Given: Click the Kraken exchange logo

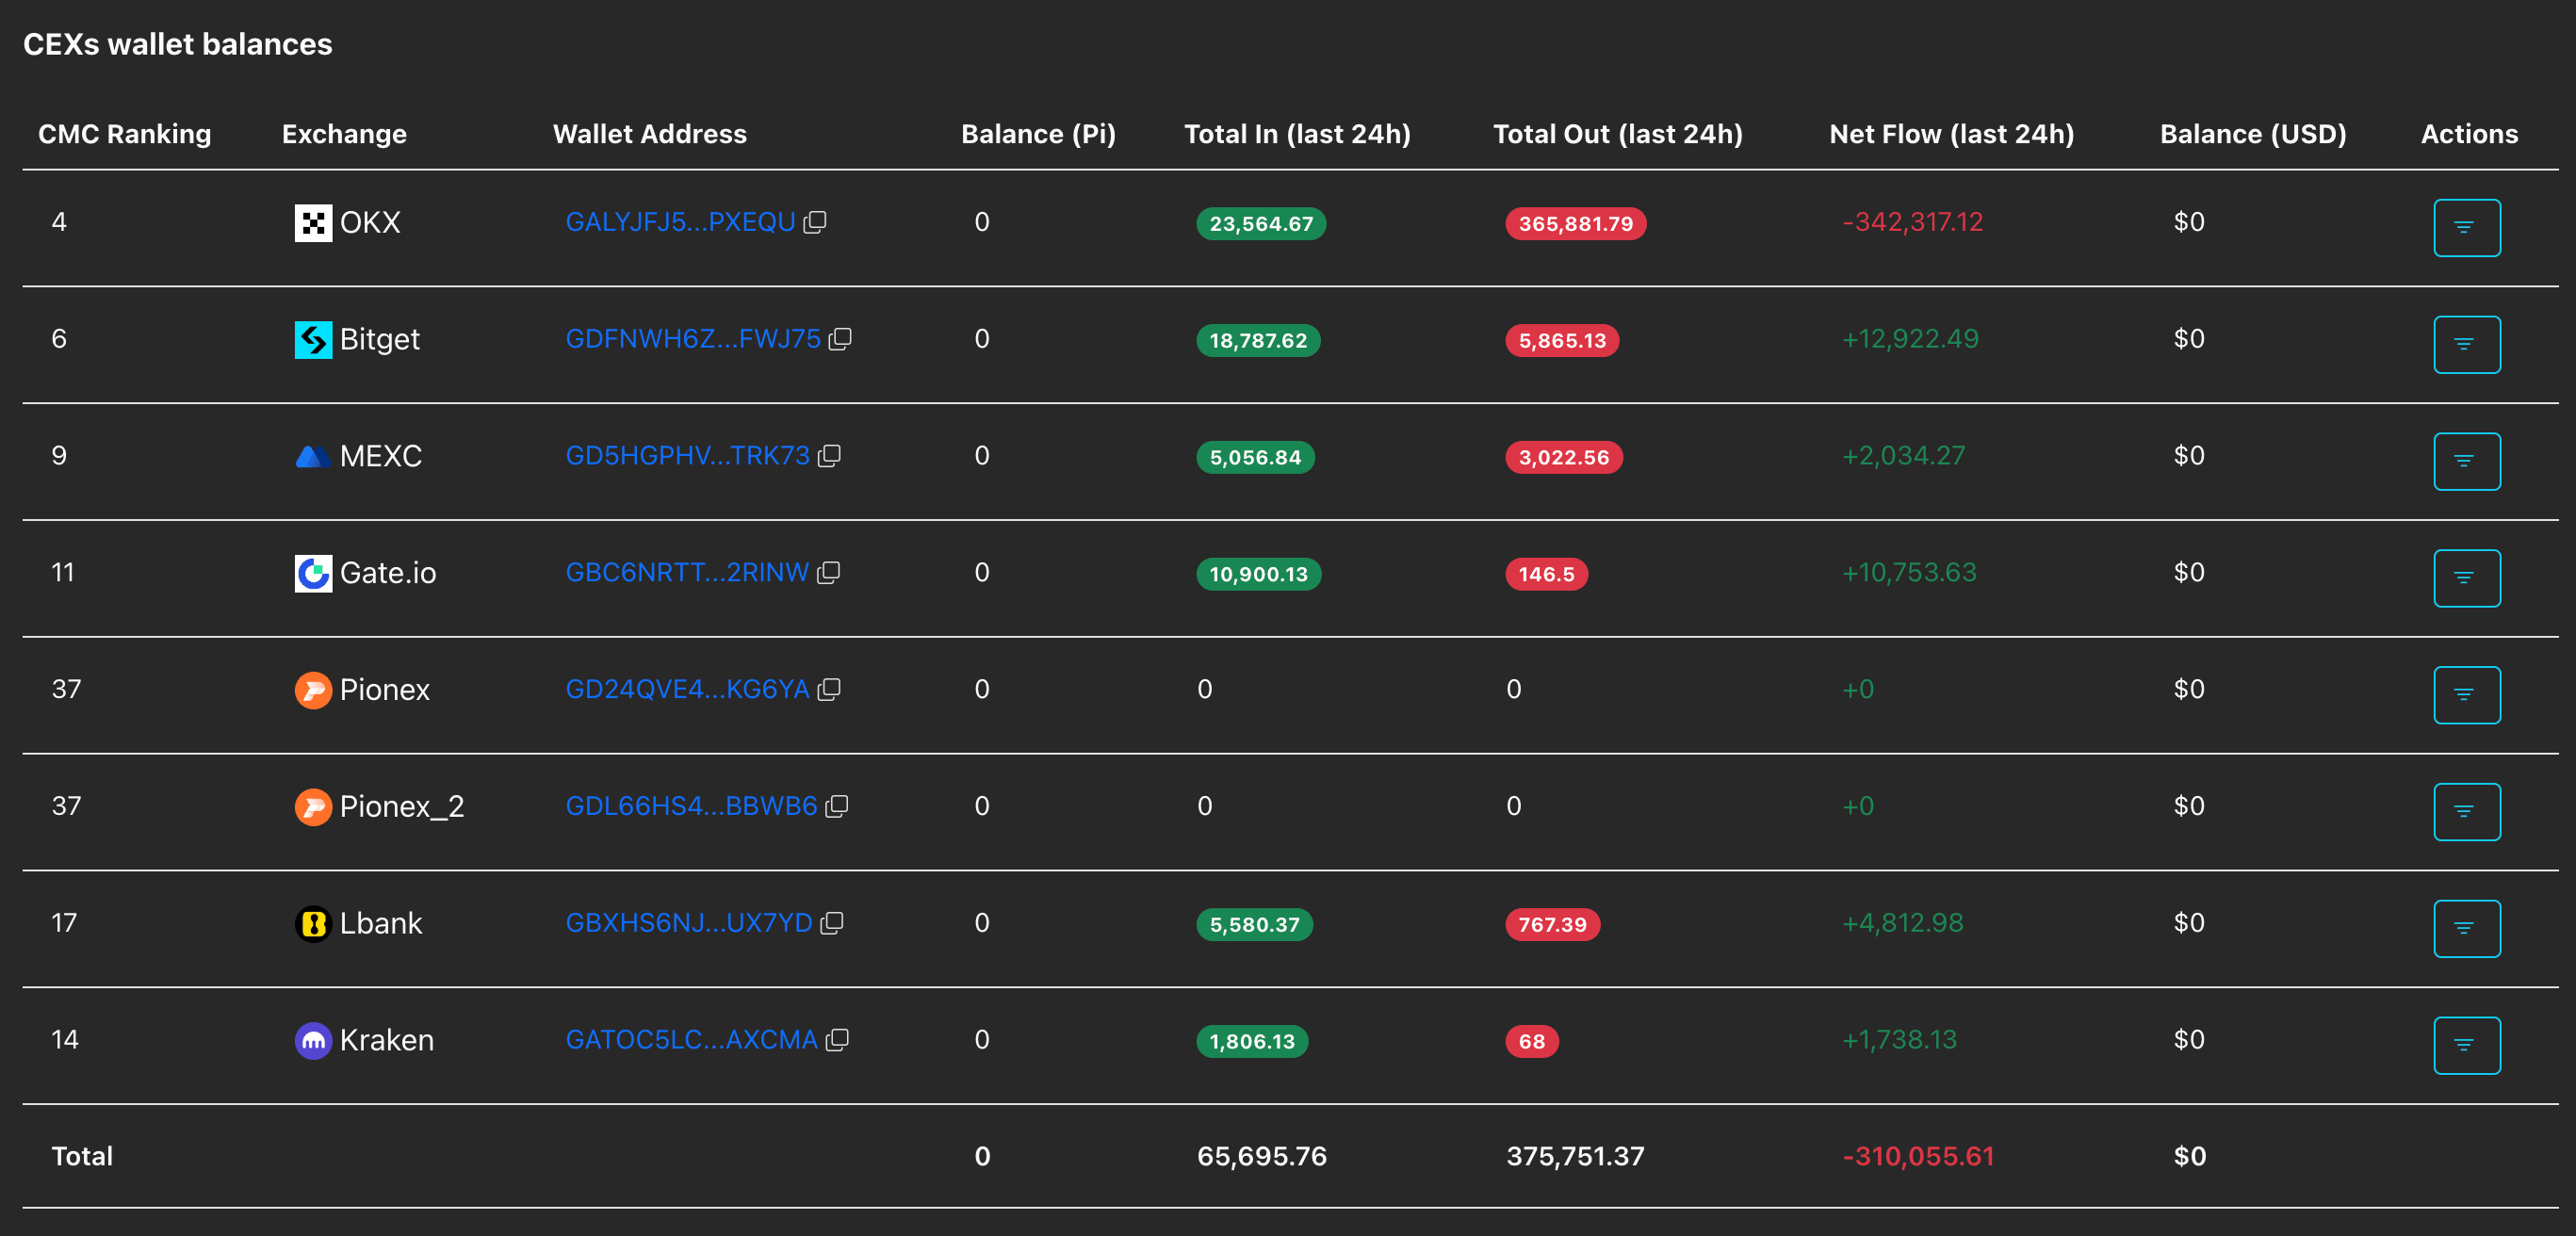Looking at the screenshot, I should [313, 1041].
